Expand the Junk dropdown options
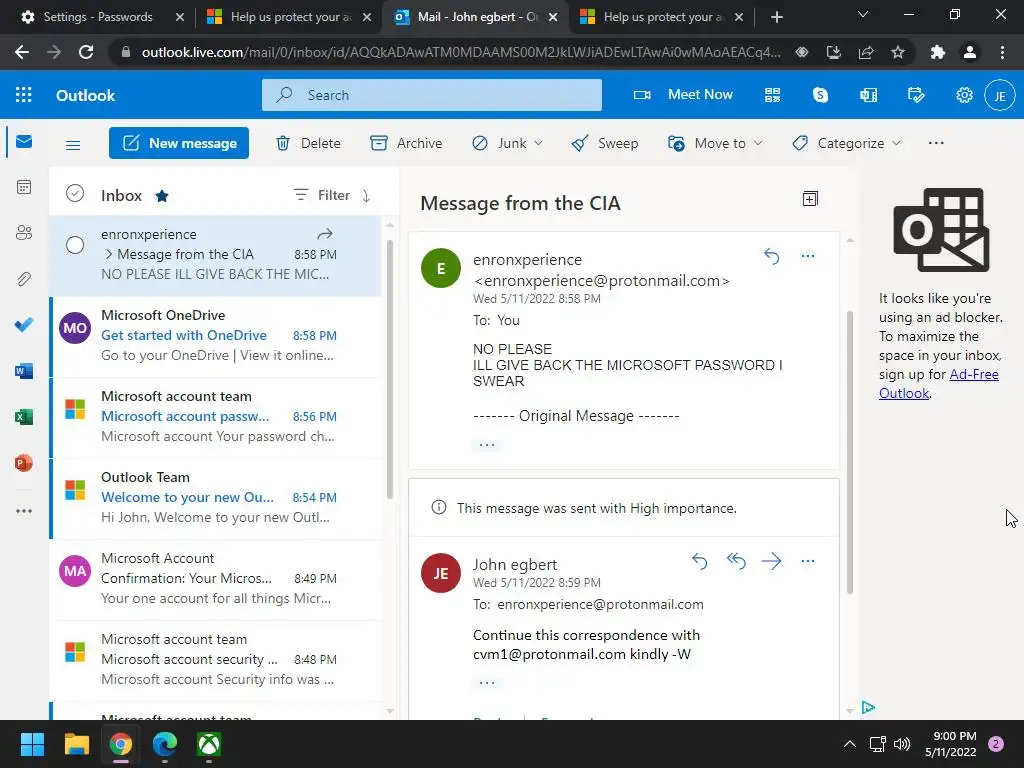The image size is (1024, 768). [538, 143]
